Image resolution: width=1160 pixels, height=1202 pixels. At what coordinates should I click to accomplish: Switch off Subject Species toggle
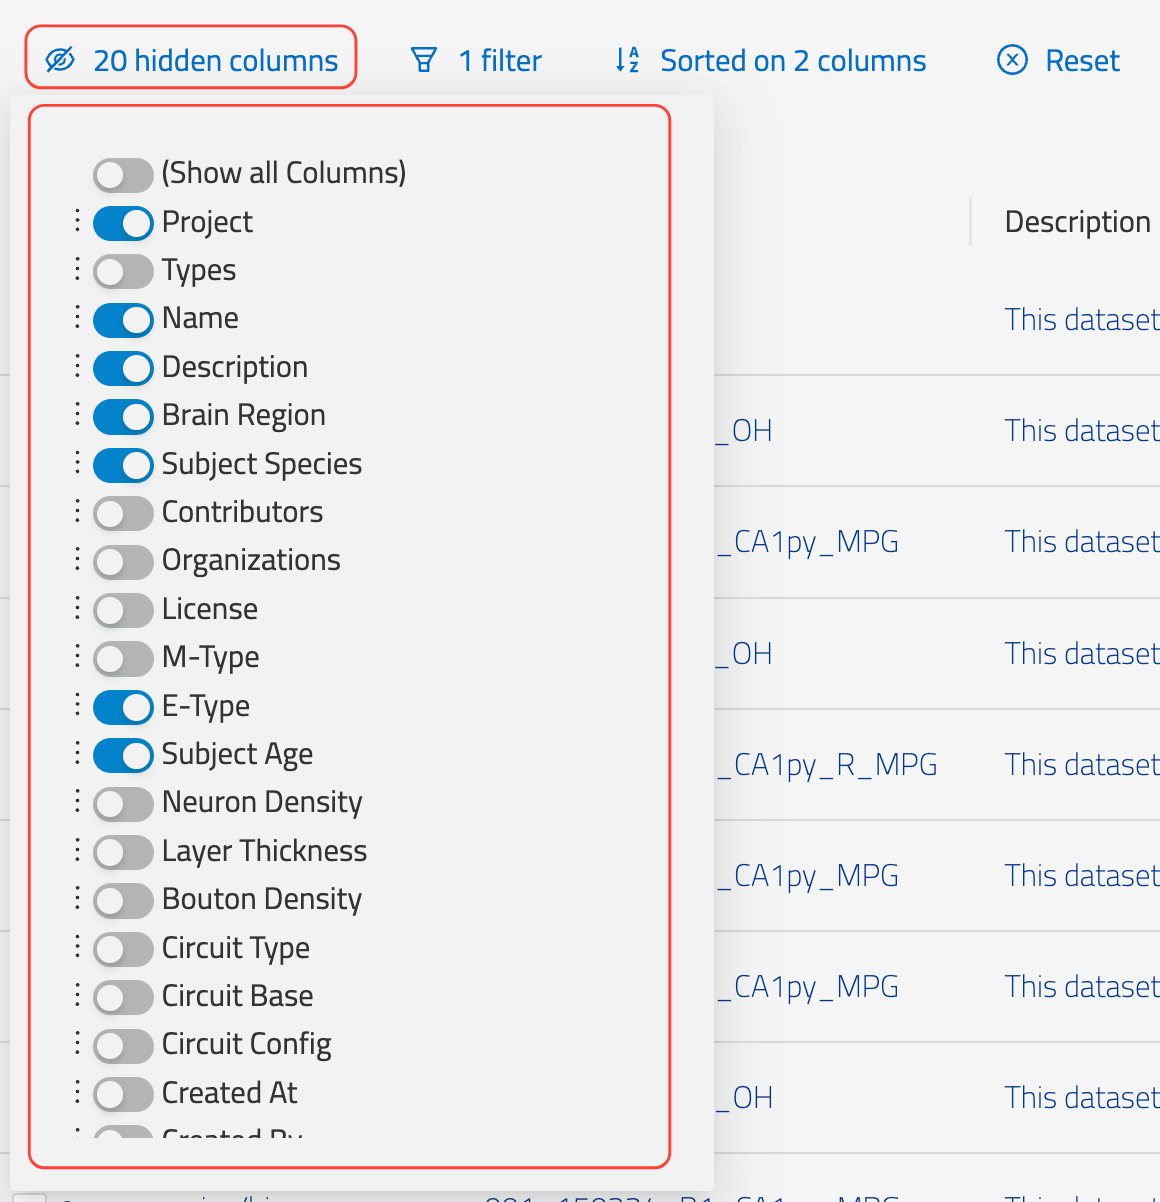tap(123, 465)
